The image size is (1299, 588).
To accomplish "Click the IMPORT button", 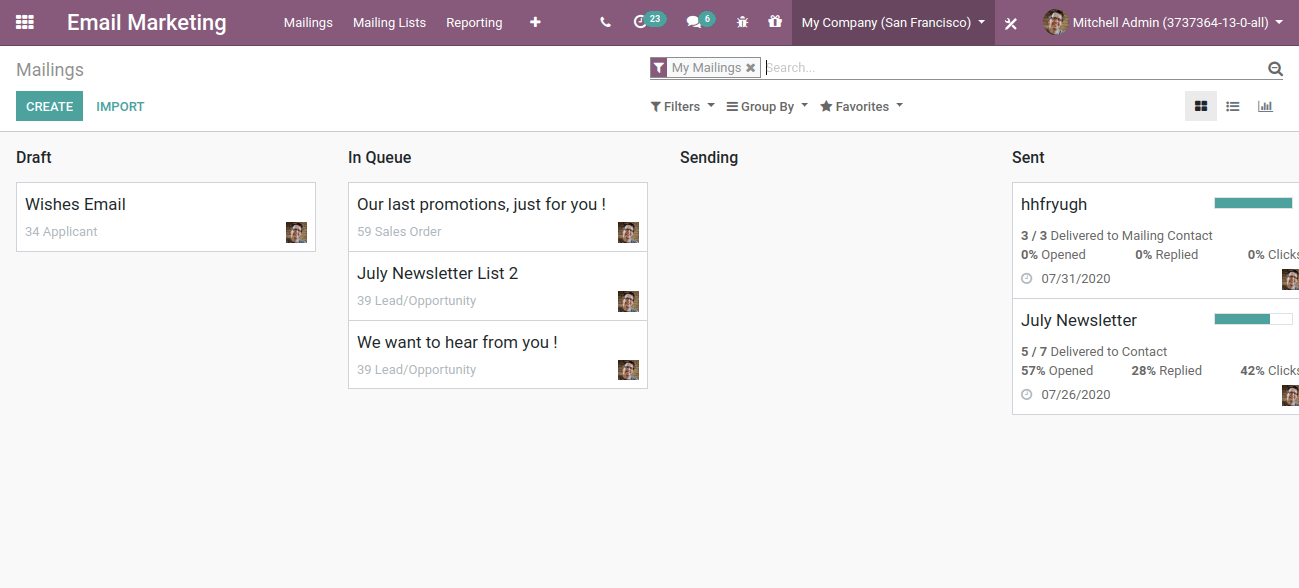I will tap(120, 106).
